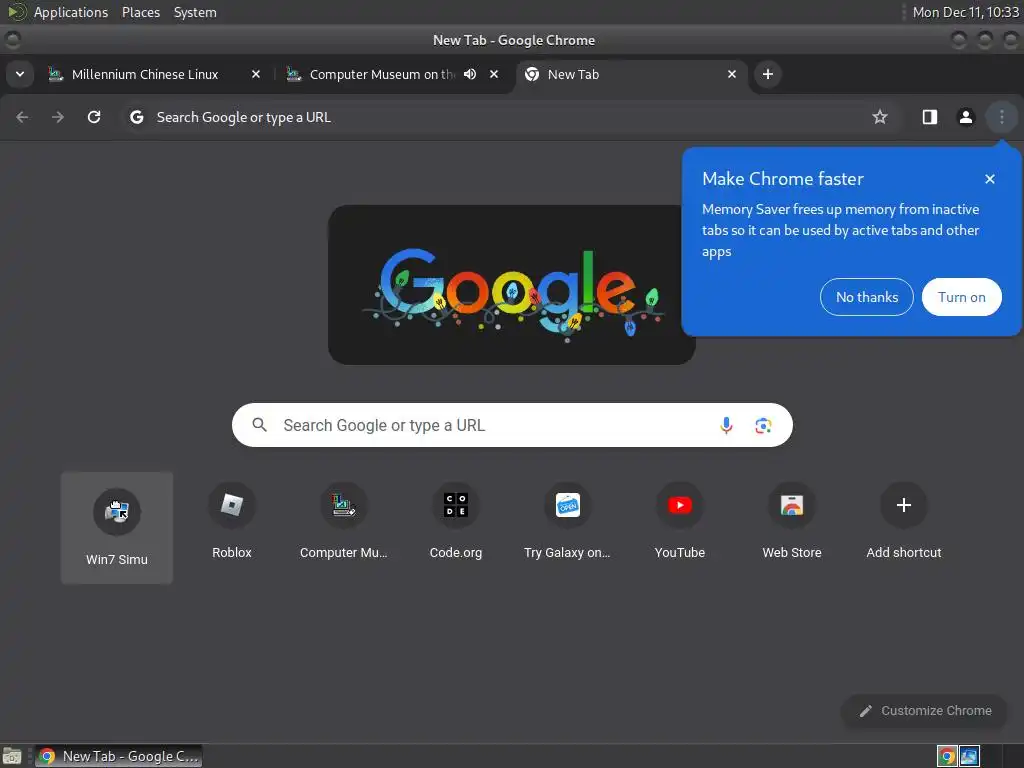Click the magnifier icon in search box
This screenshot has height=768, width=1024.
point(259,425)
